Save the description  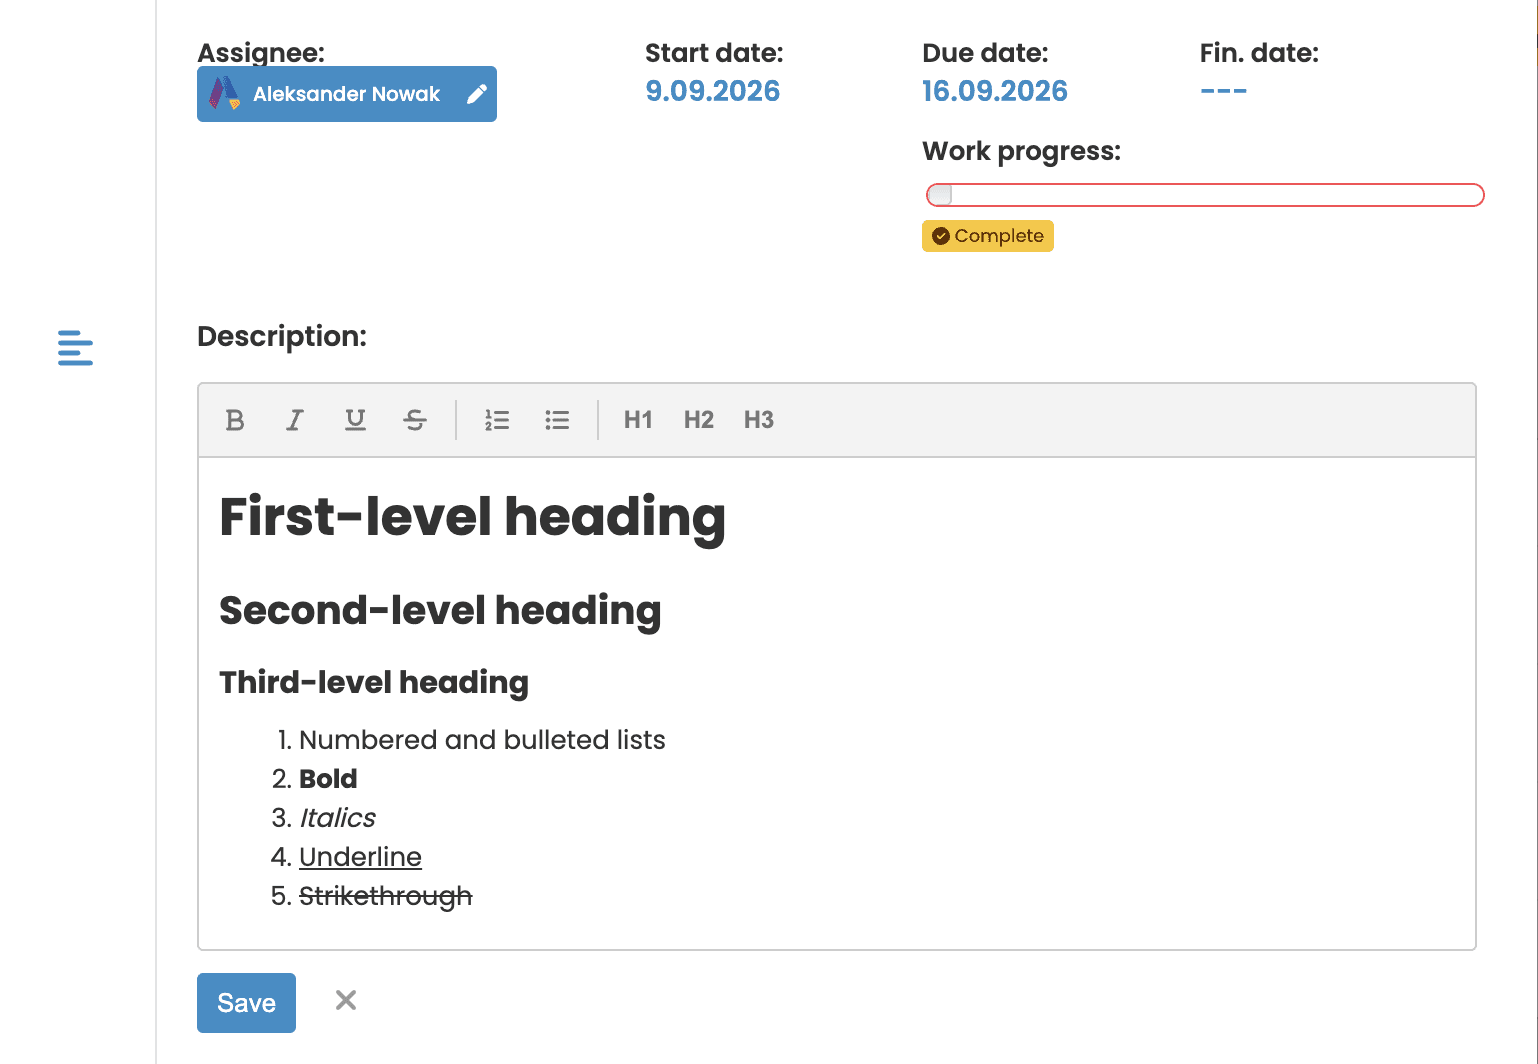pyautogui.click(x=246, y=1003)
